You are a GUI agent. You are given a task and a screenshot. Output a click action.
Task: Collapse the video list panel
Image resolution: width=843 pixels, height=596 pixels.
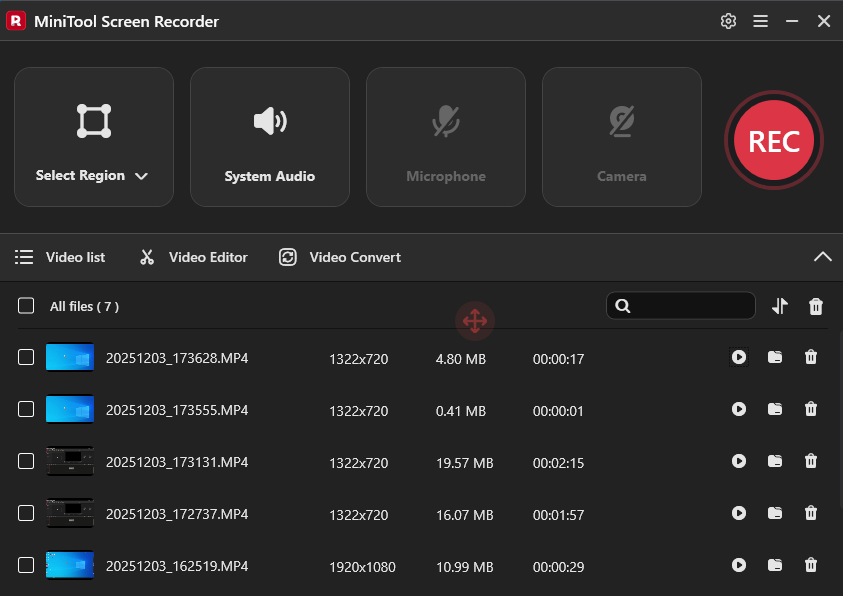(x=823, y=257)
